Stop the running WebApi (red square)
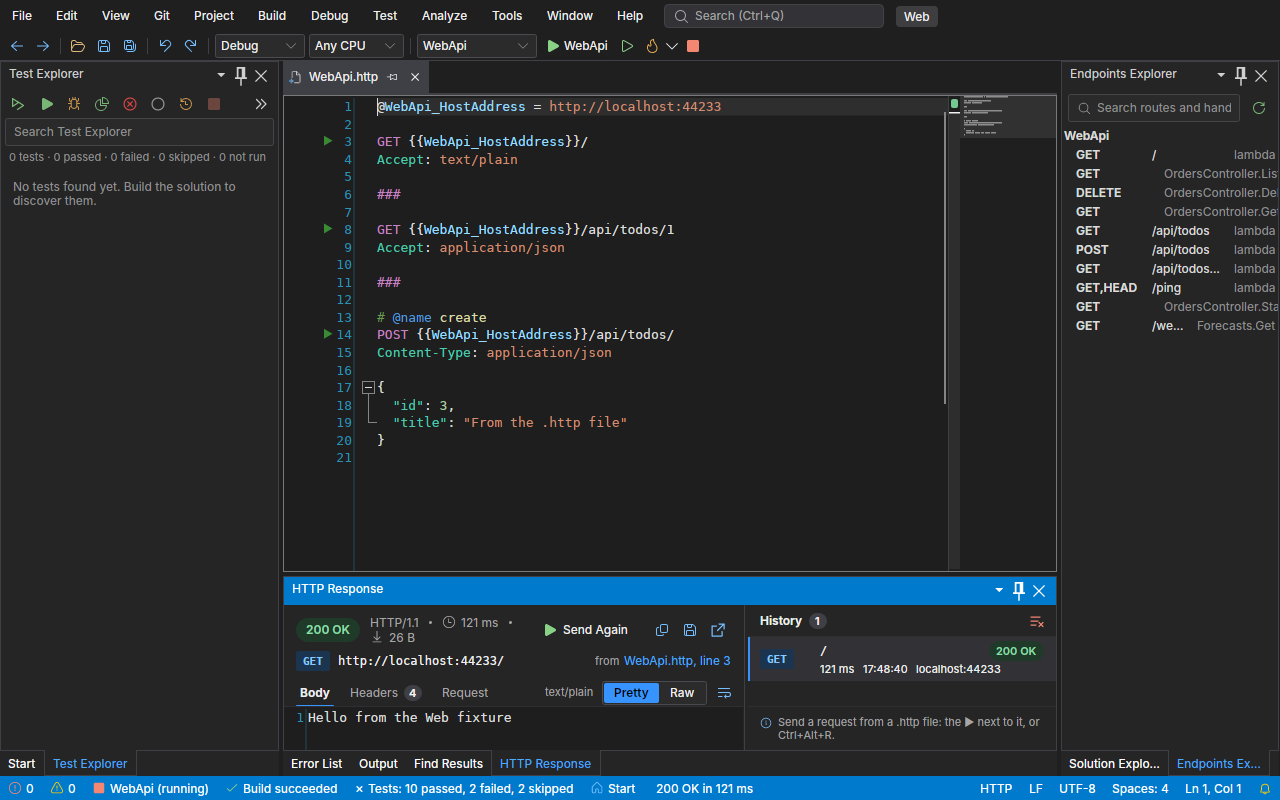 (693, 46)
